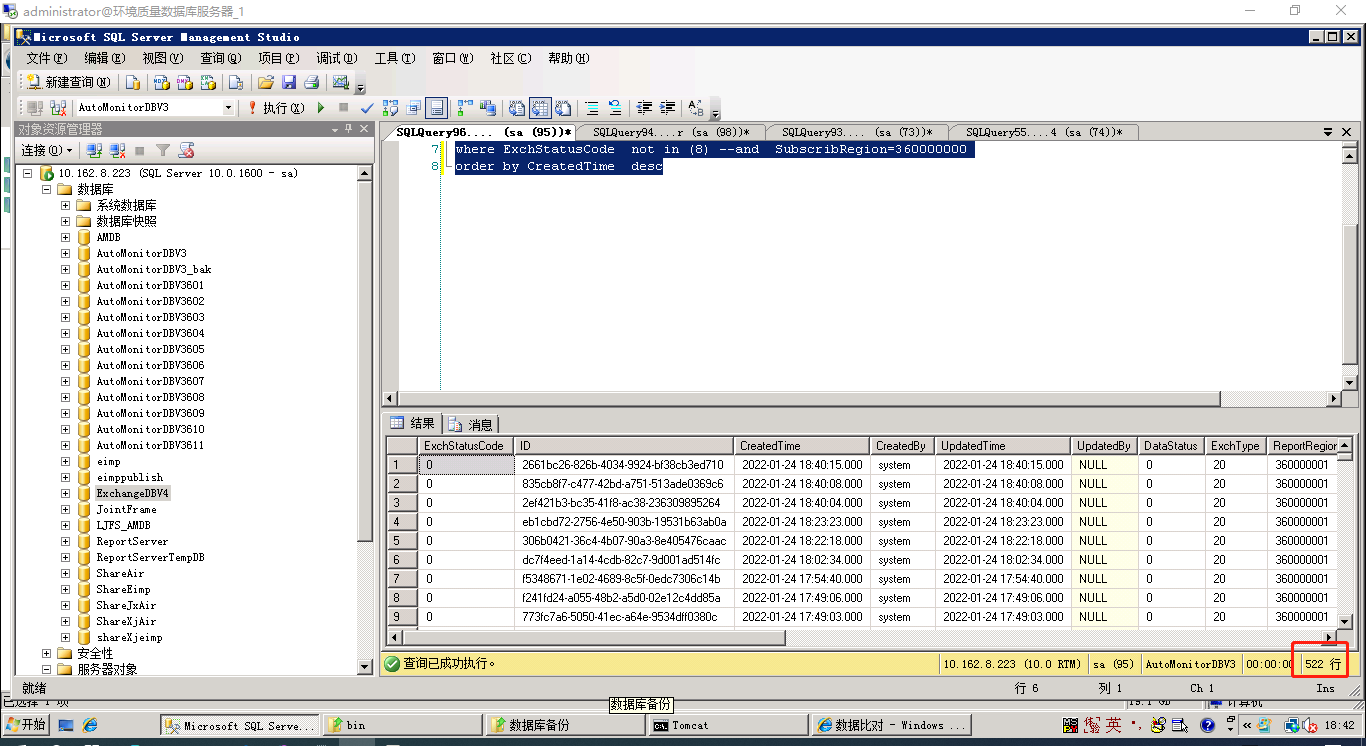The width and height of the screenshot is (1366, 746).
Task: Decrease the indent of selected lines
Action: click(644, 107)
